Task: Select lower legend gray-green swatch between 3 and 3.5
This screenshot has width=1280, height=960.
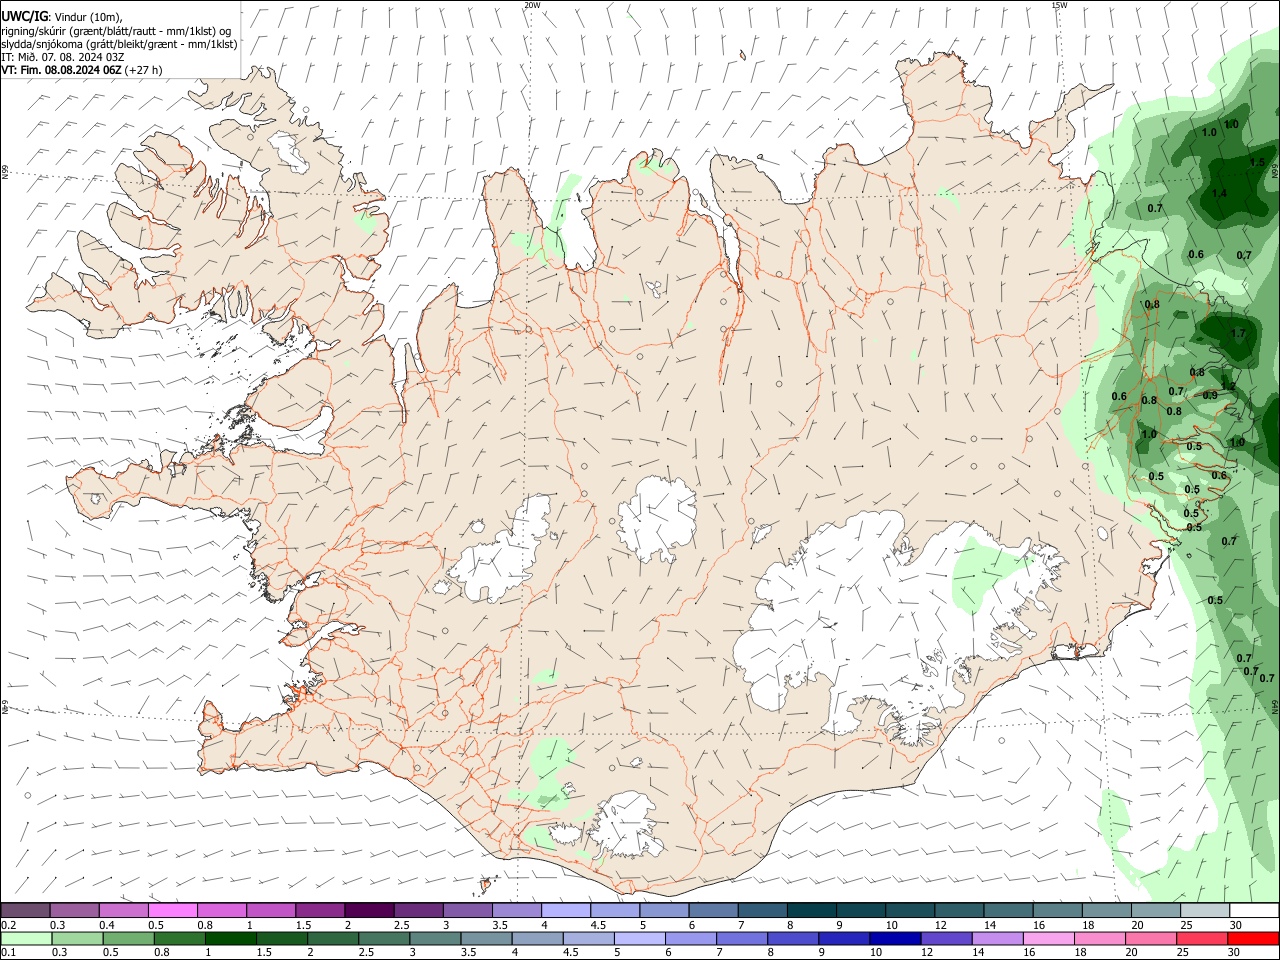Action: (x=435, y=938)
